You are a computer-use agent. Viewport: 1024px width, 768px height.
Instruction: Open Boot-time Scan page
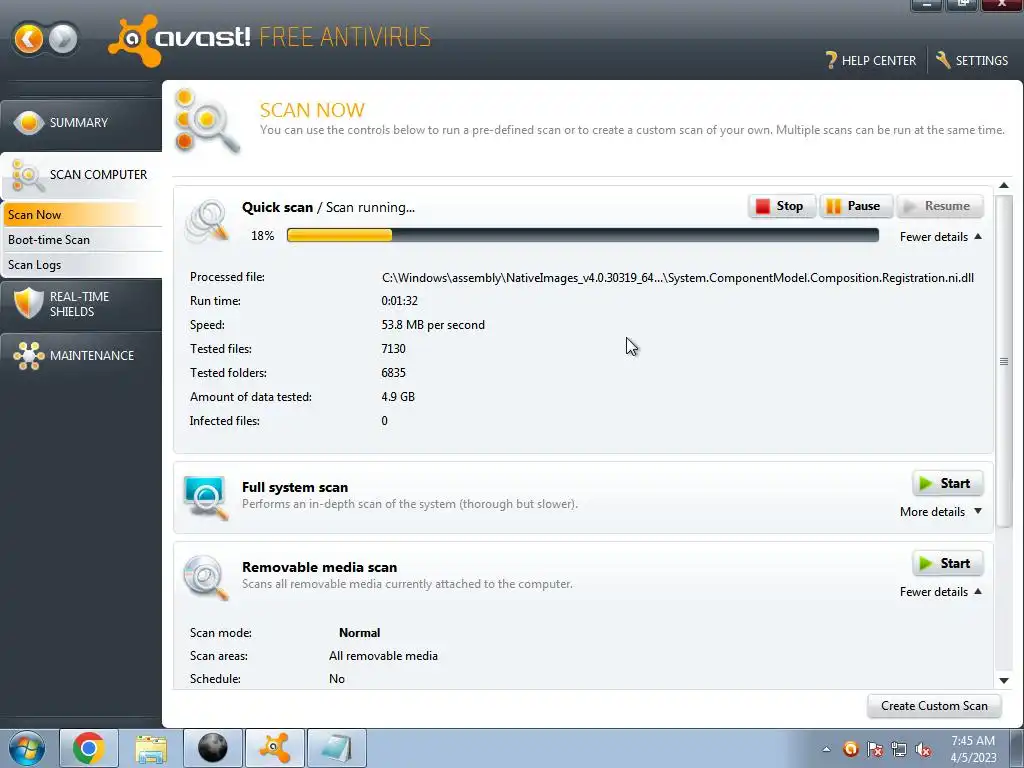coord(81,240)
